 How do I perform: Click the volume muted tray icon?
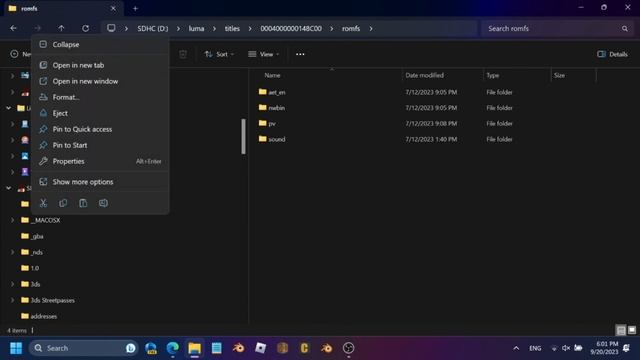[x=566, y=348]
